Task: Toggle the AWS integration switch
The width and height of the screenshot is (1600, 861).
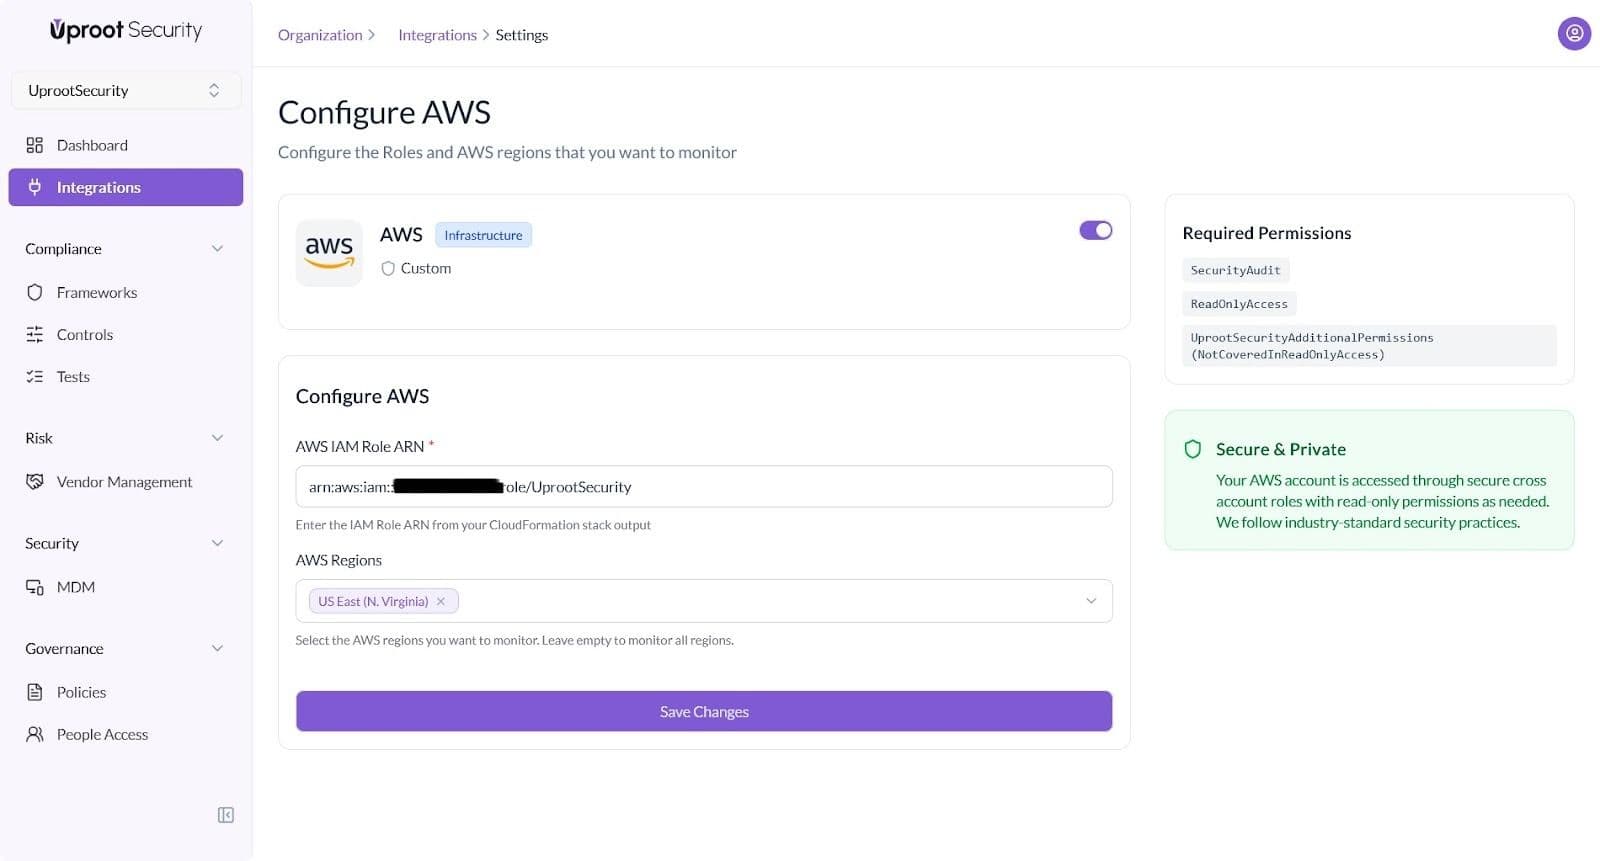Action: point(1096,230)
